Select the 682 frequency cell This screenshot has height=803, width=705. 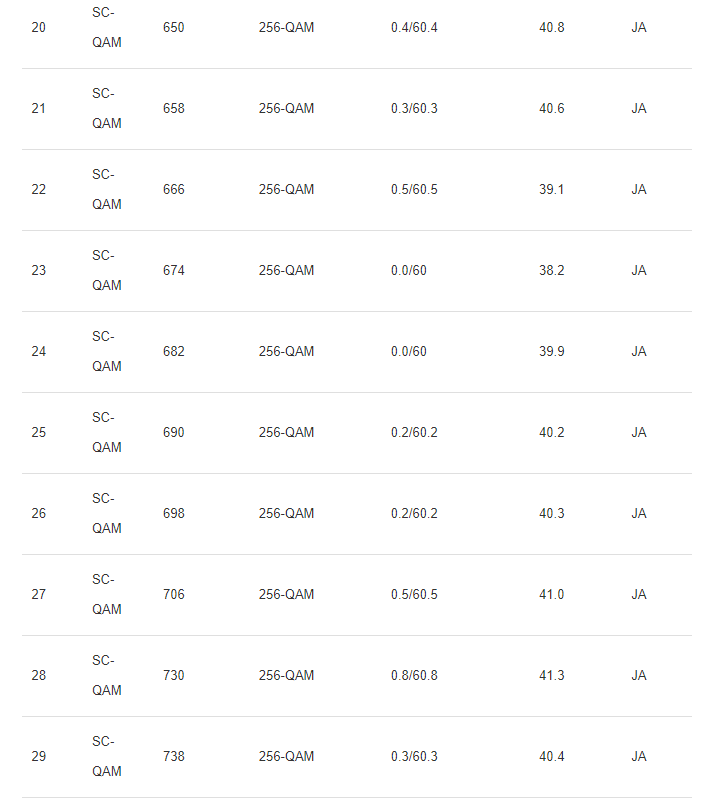pos(174,351)
